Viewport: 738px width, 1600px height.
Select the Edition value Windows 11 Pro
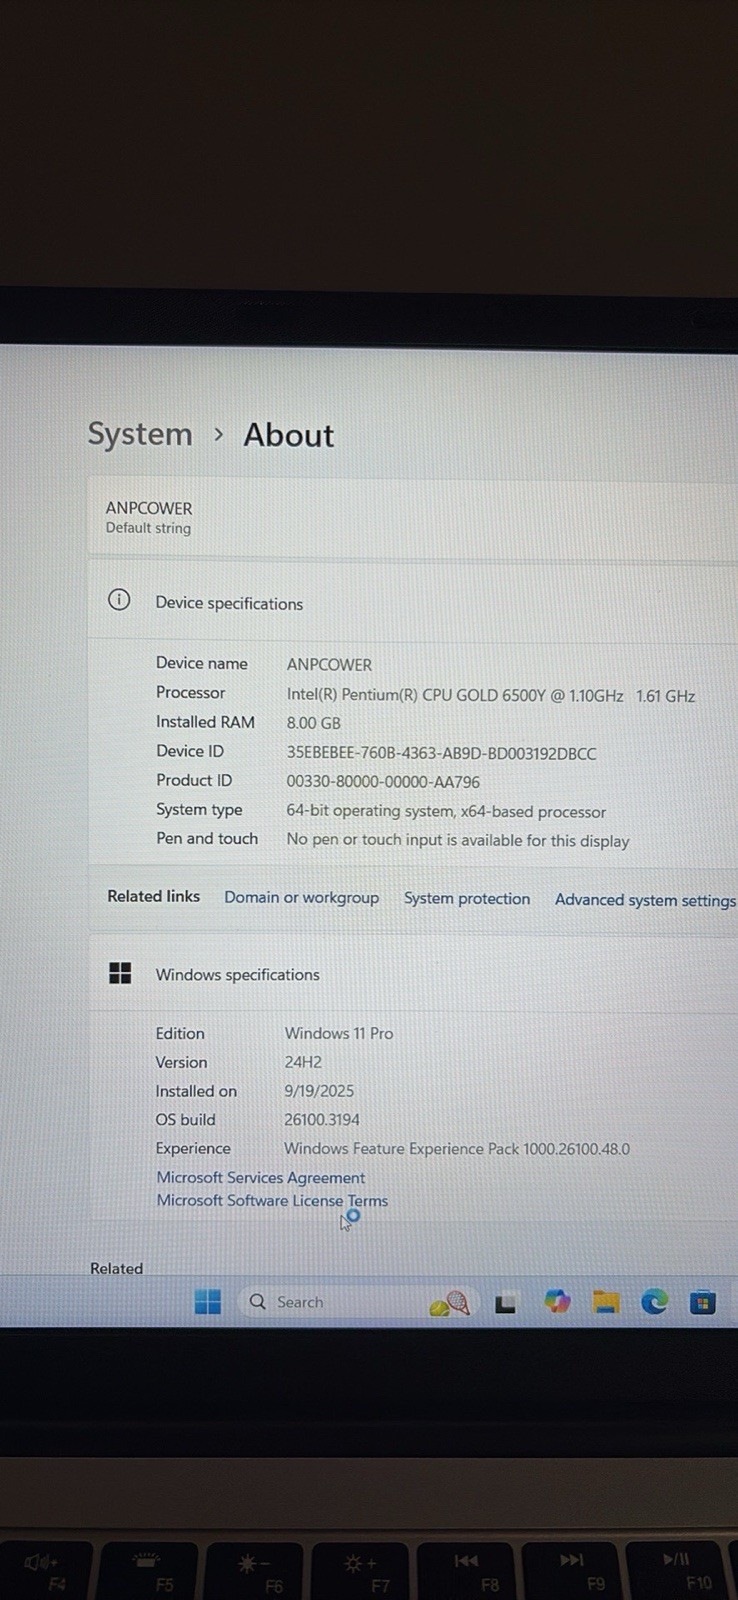click(339, 1033)
